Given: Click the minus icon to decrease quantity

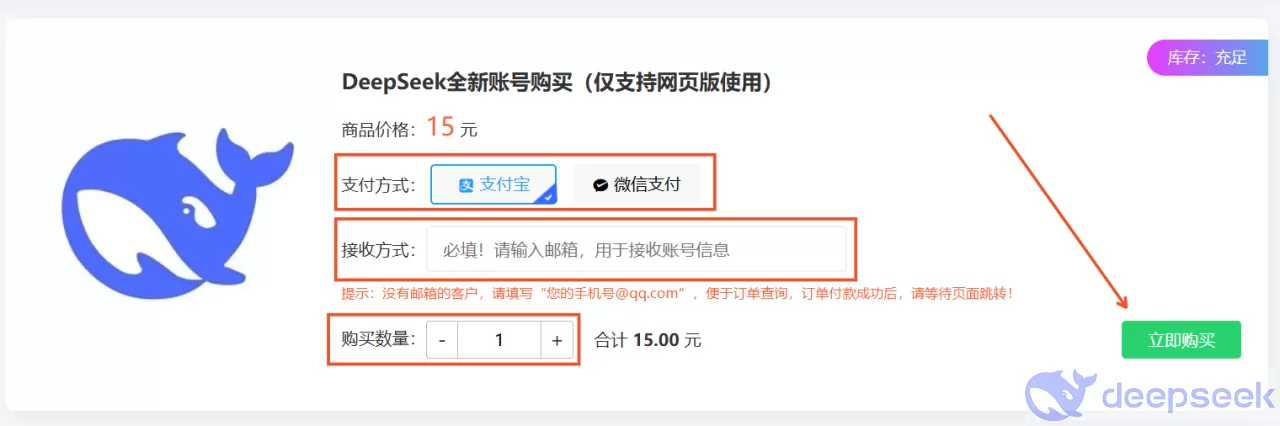Looking at the screenshot, I should (442, 340).
